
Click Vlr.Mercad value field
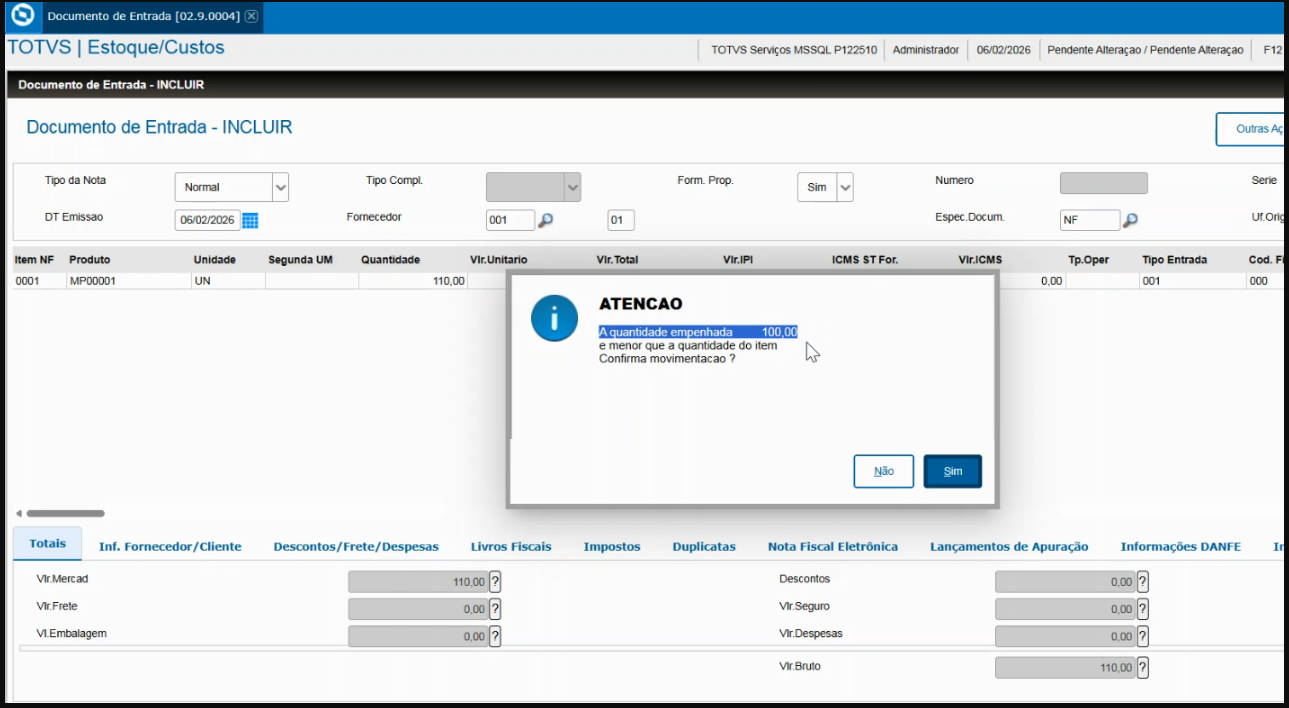tap(418, 581)
